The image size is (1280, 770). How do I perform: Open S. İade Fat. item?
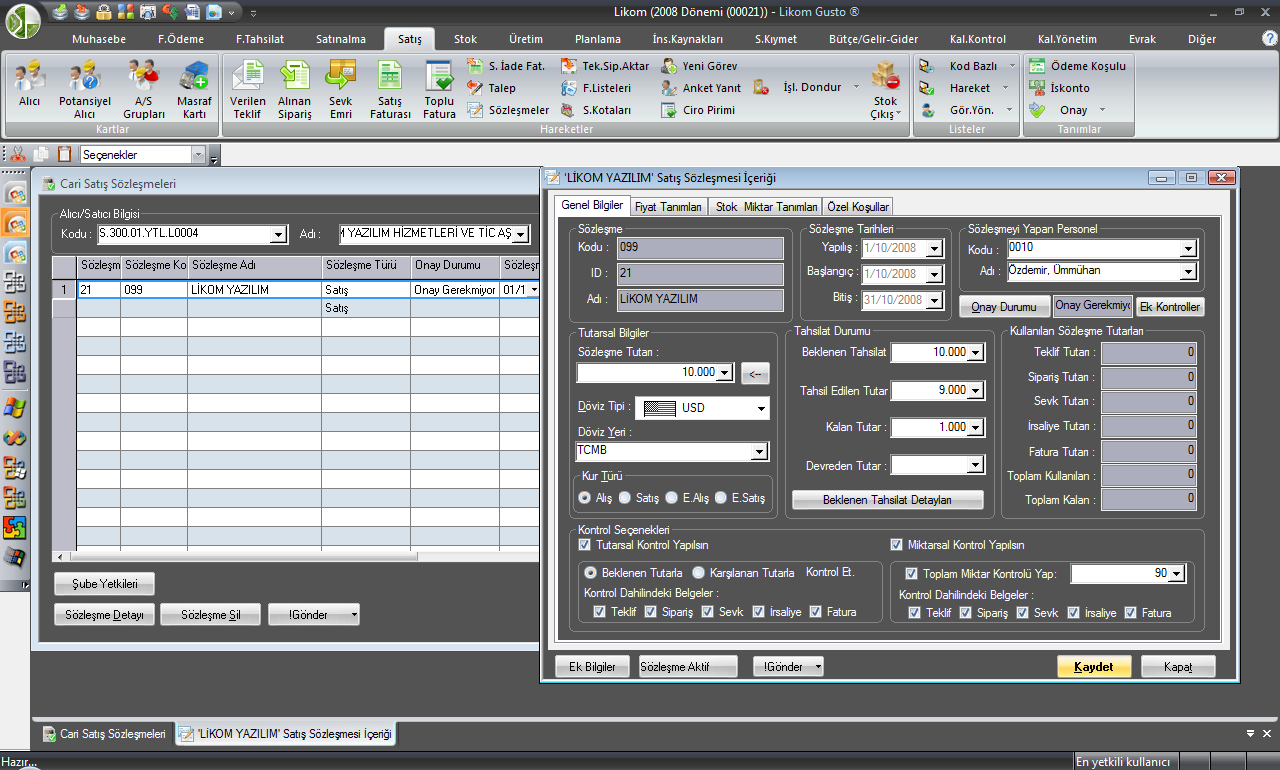point(506,66)
